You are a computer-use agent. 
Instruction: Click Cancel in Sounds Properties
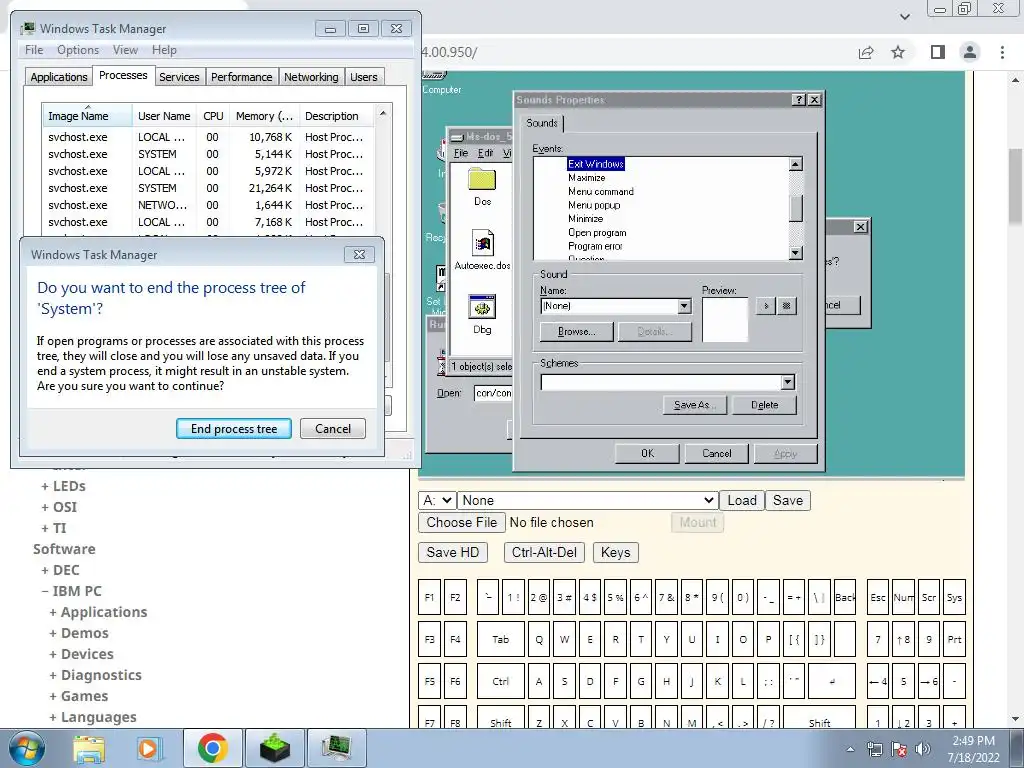pyautogui.click(x=716, y=453)
